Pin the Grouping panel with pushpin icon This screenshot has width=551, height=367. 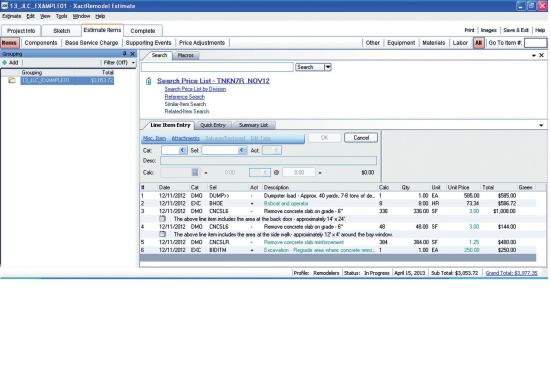coord(124,54)
